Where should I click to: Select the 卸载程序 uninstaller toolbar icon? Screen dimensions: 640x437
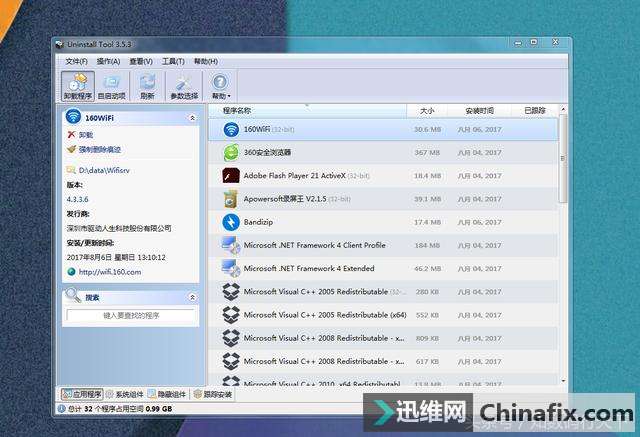pyautogui.click(x=78, y=86)
